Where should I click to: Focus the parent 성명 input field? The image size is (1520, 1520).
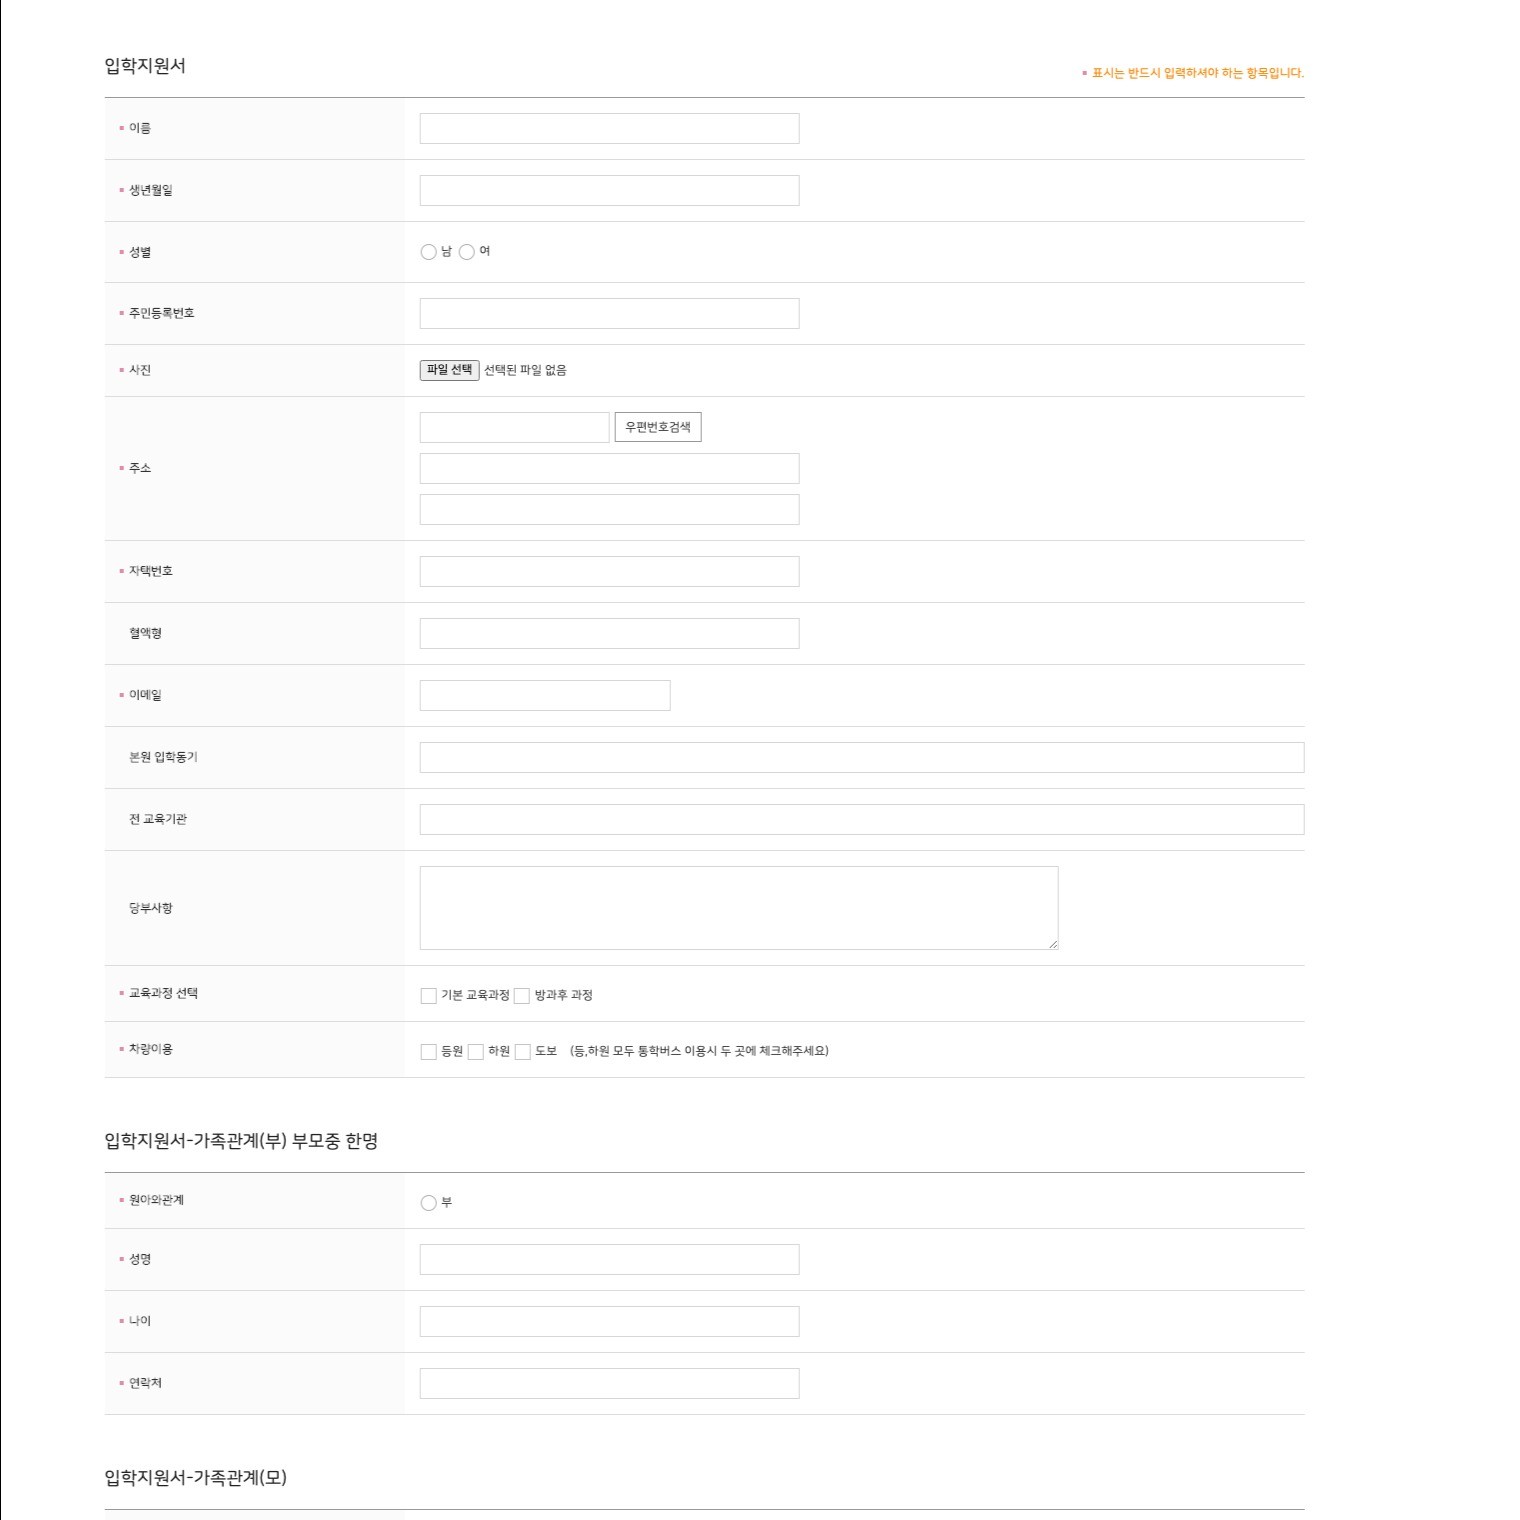[x=609, y=1259]
